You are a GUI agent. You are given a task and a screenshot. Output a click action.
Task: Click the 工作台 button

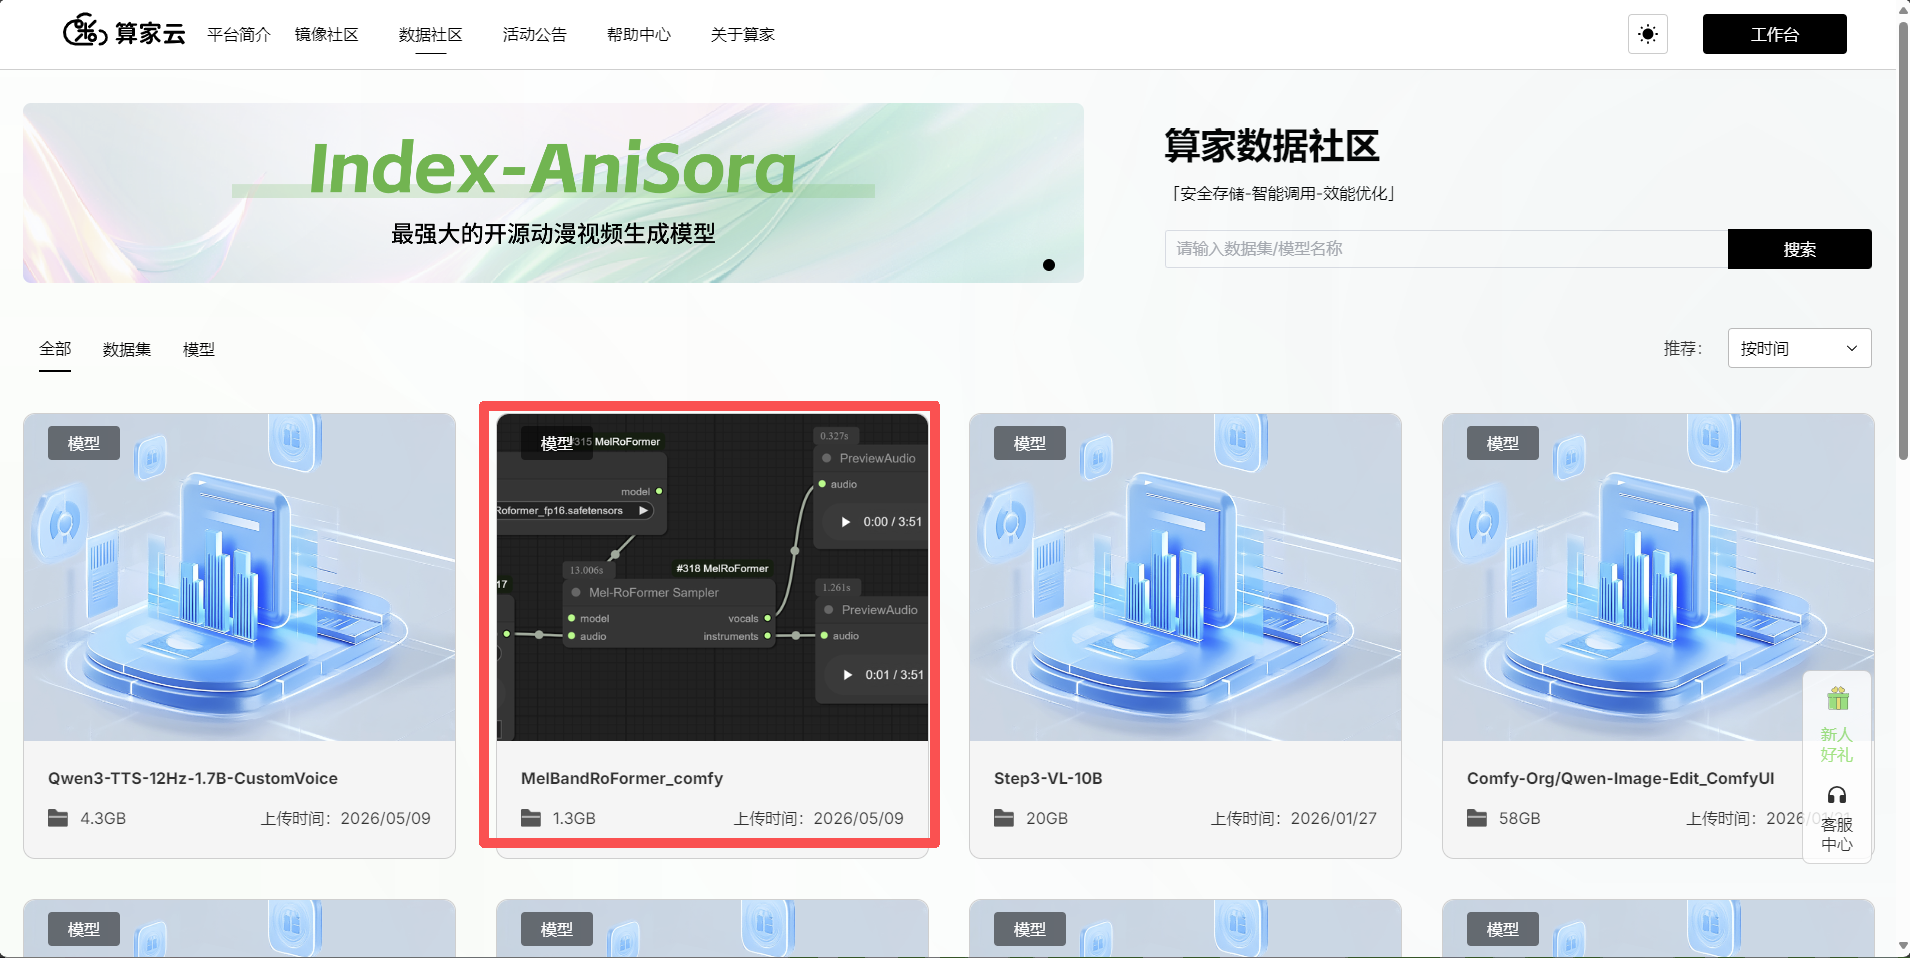point(1775,34)
